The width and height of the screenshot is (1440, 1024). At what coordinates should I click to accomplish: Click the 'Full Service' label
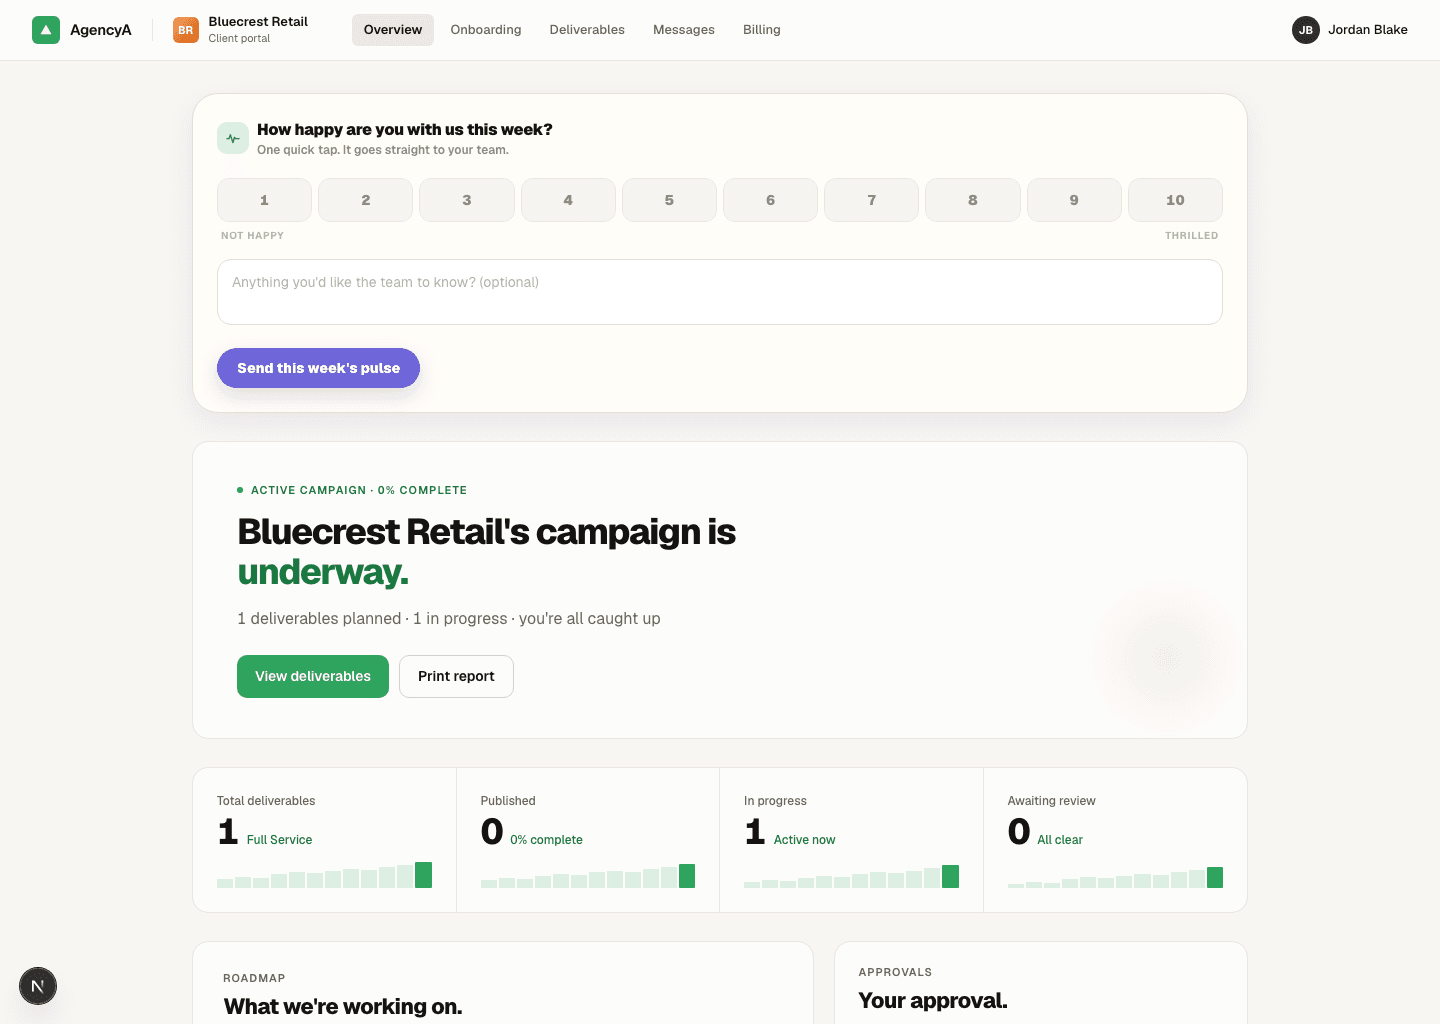pos(279,840)
